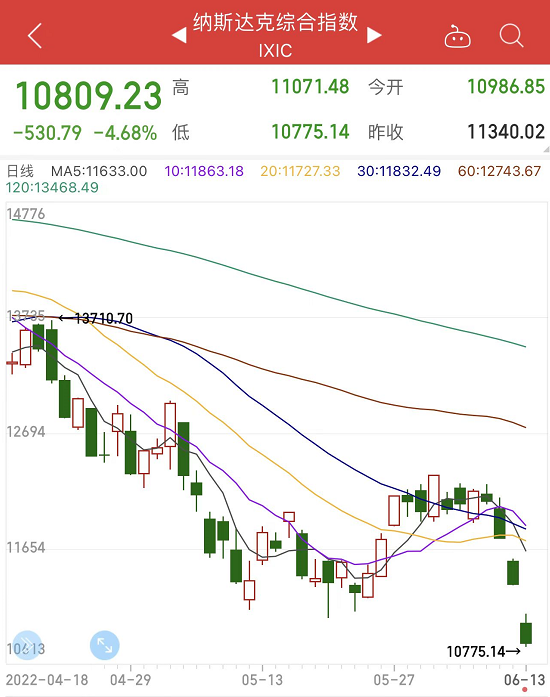550x697 pixels.
Task: Tap the last green candlestick at 10775.14
Action: point(526,630)
